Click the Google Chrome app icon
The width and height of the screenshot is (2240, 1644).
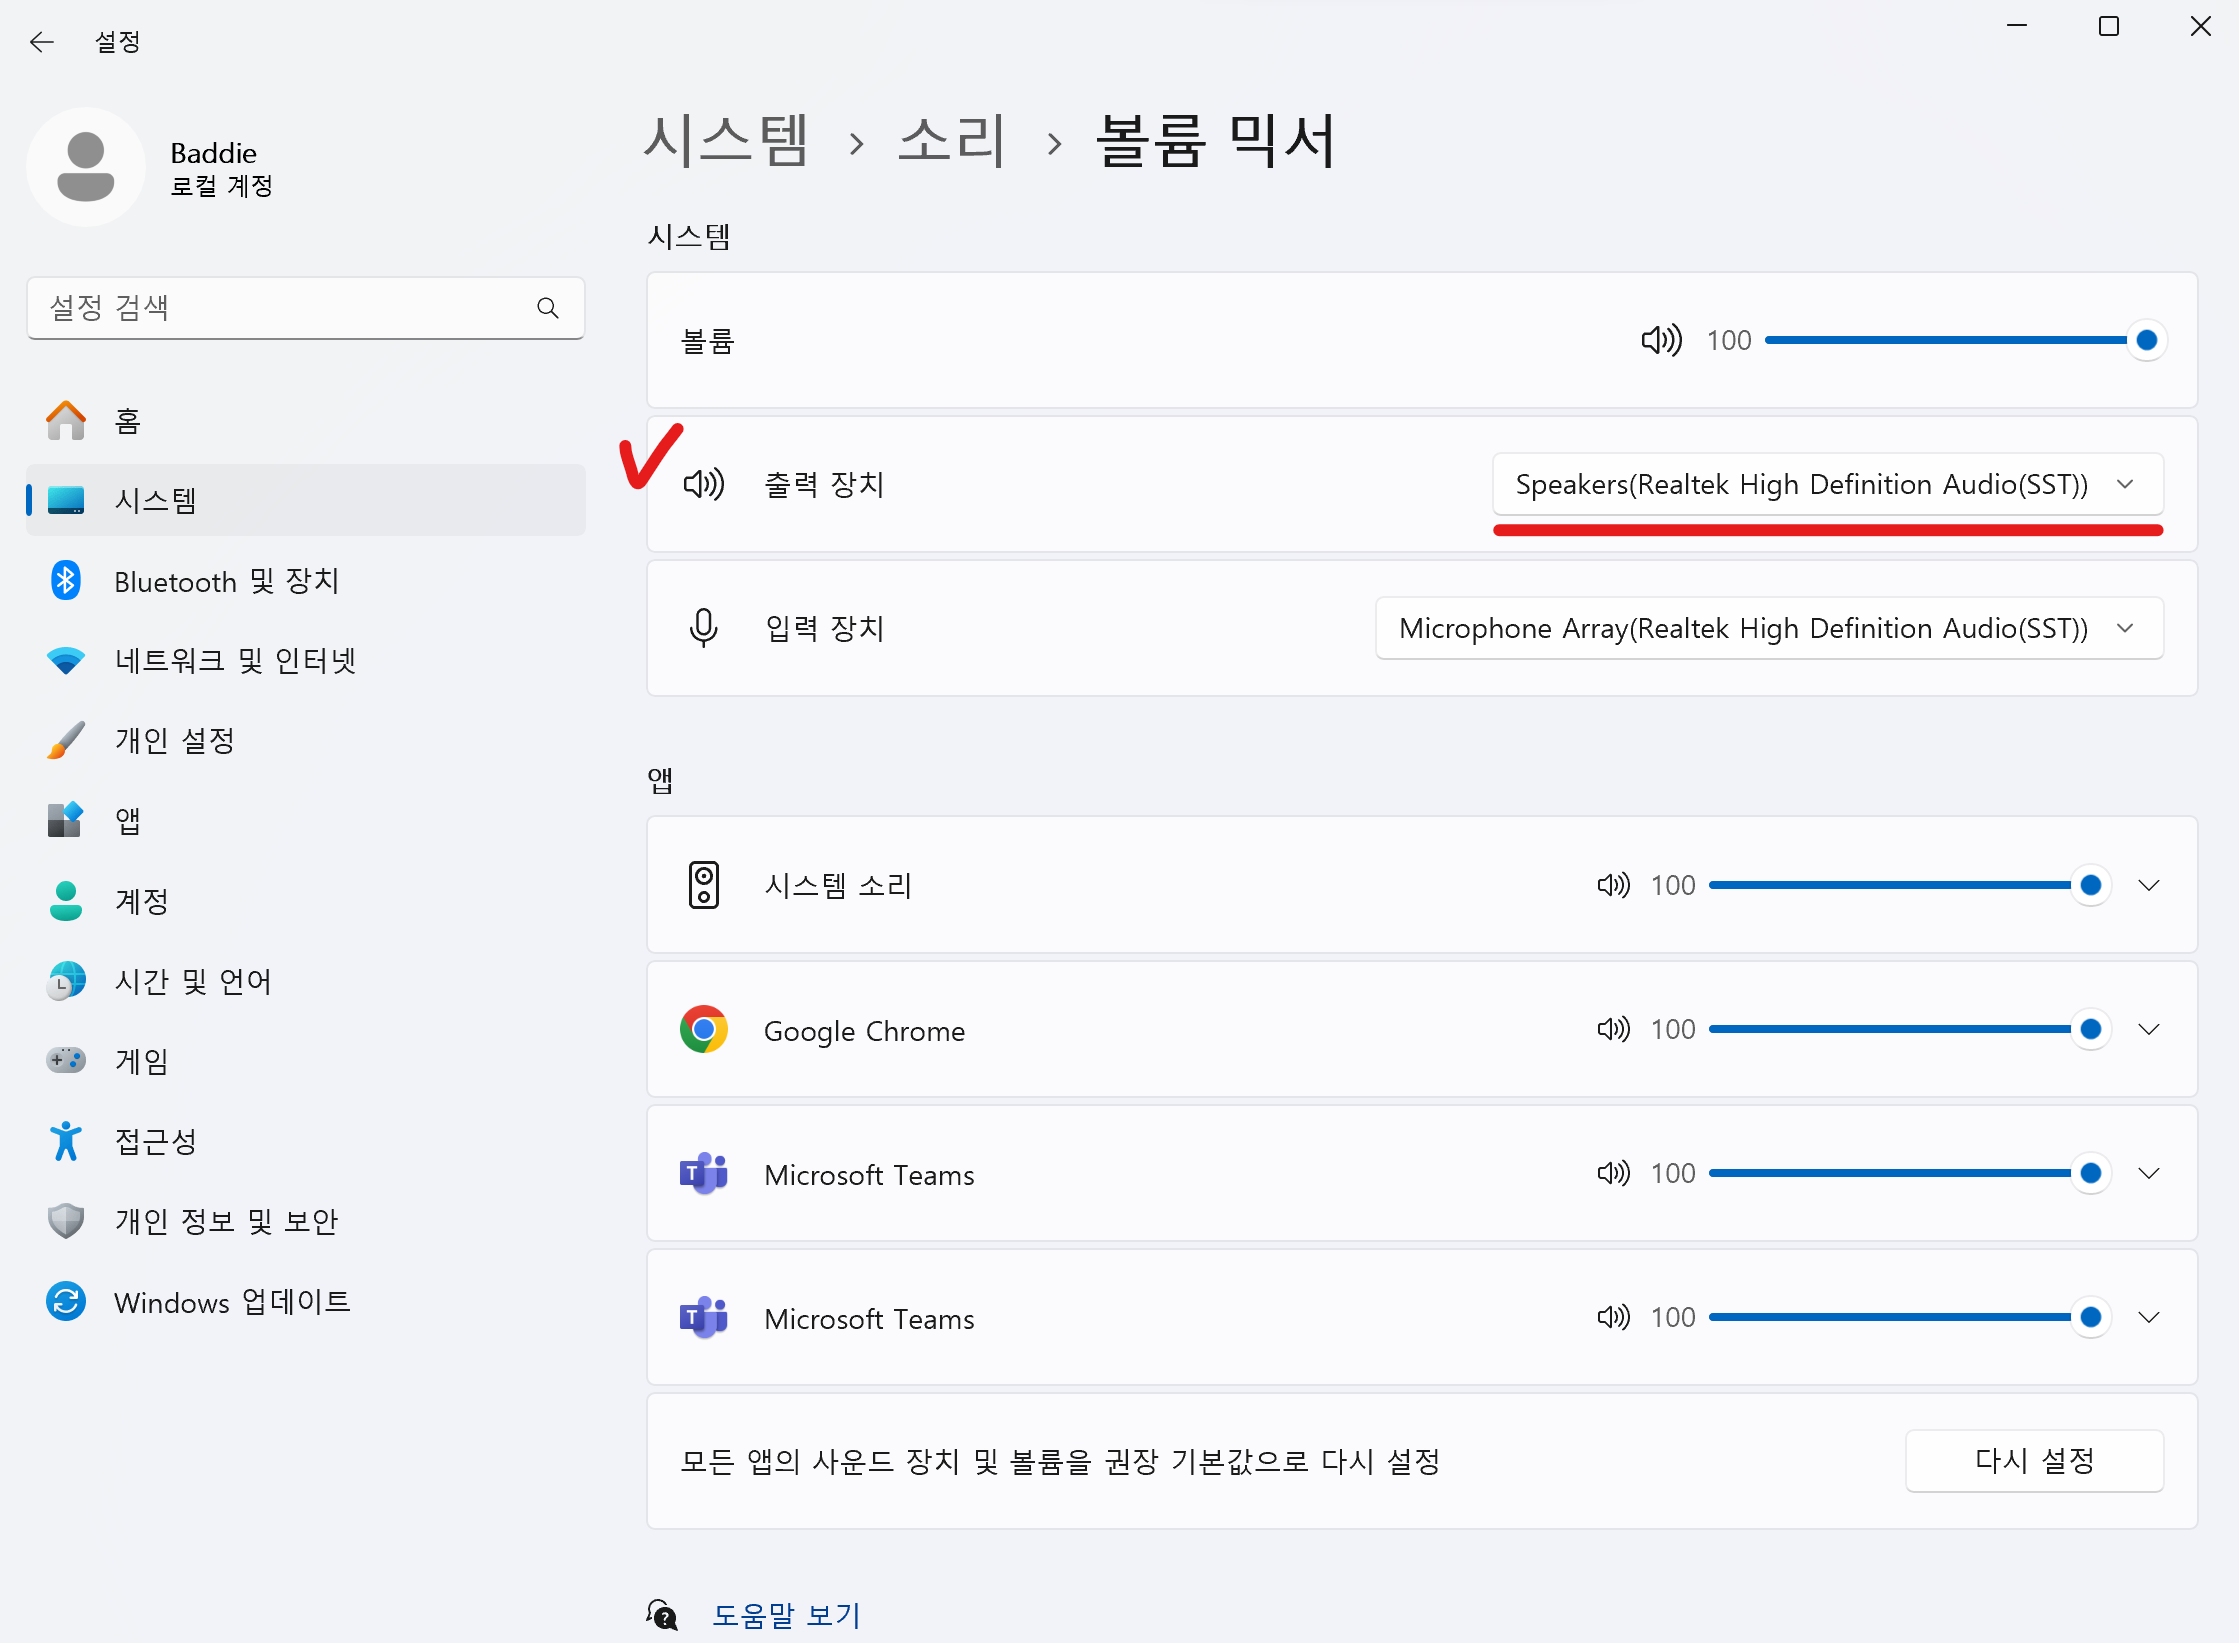coord(703,1029)
